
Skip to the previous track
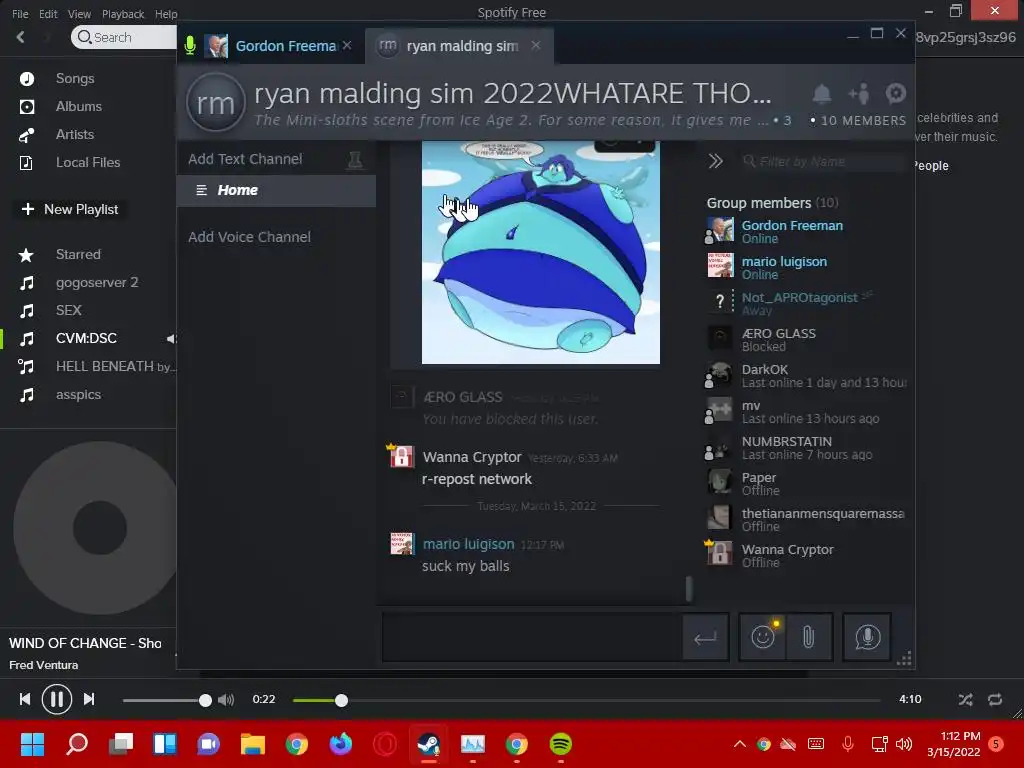[x=25, y=699]
